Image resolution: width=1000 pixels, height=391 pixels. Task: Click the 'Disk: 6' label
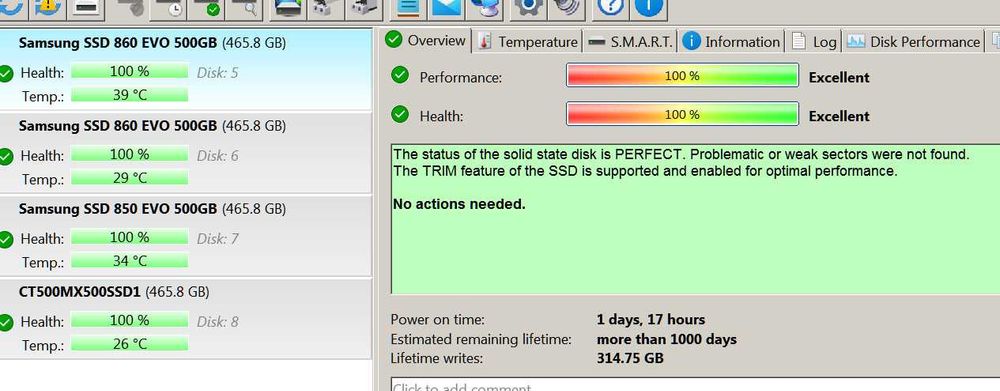(217, 156)
